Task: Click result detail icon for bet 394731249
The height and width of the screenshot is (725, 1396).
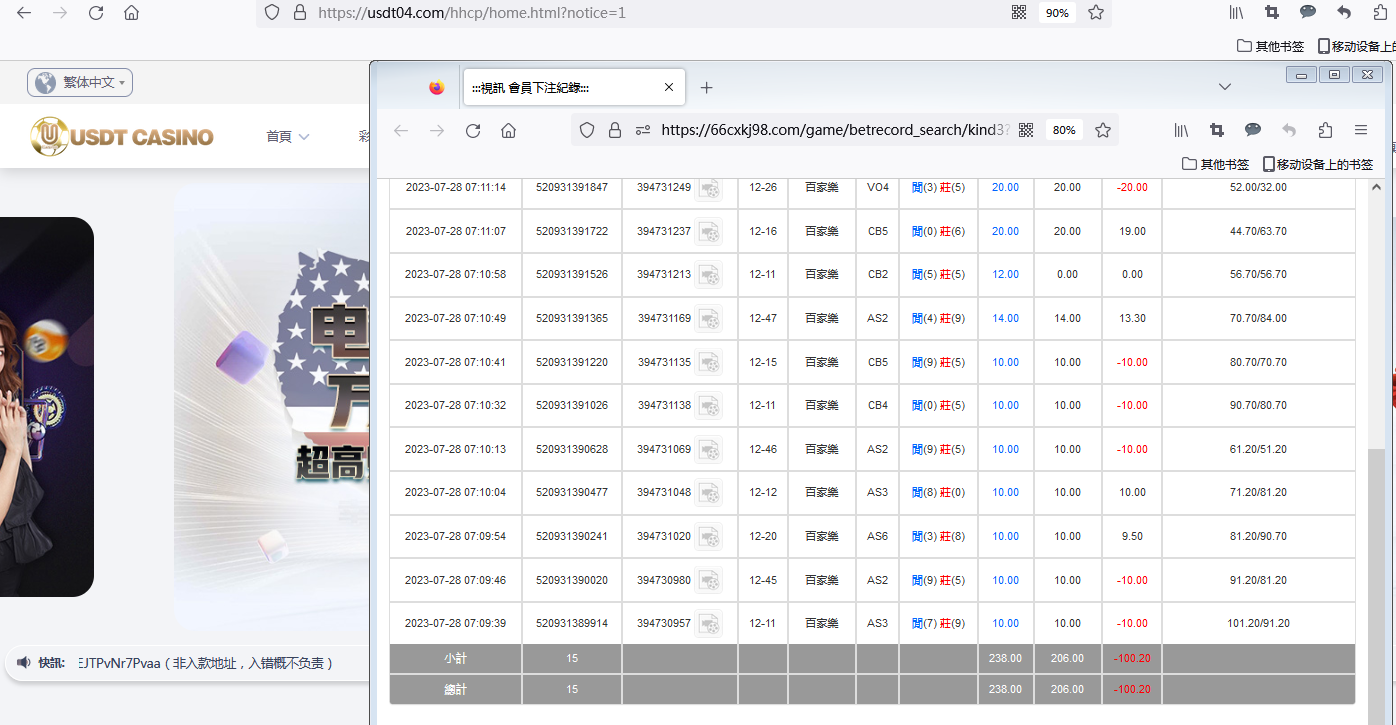Action: [x=709, y=188]
